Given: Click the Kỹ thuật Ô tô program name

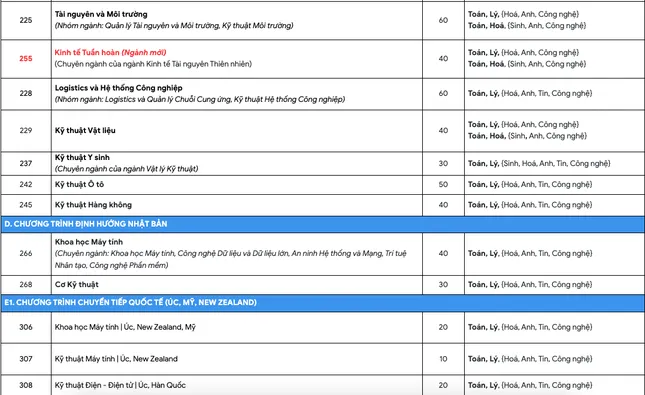Looking at the screenshot, I should [x=79, y=184].
